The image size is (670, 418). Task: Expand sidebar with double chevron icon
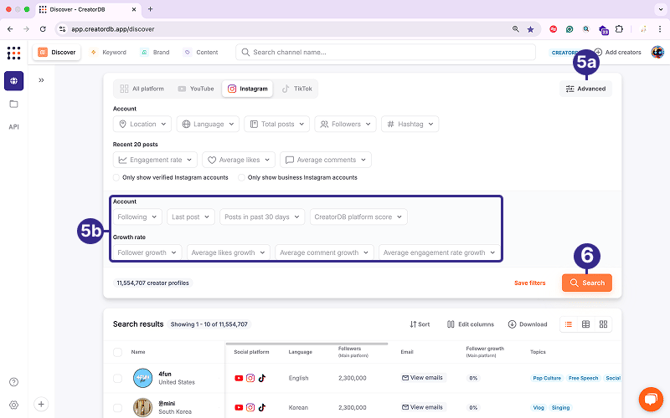coord(41,80)
